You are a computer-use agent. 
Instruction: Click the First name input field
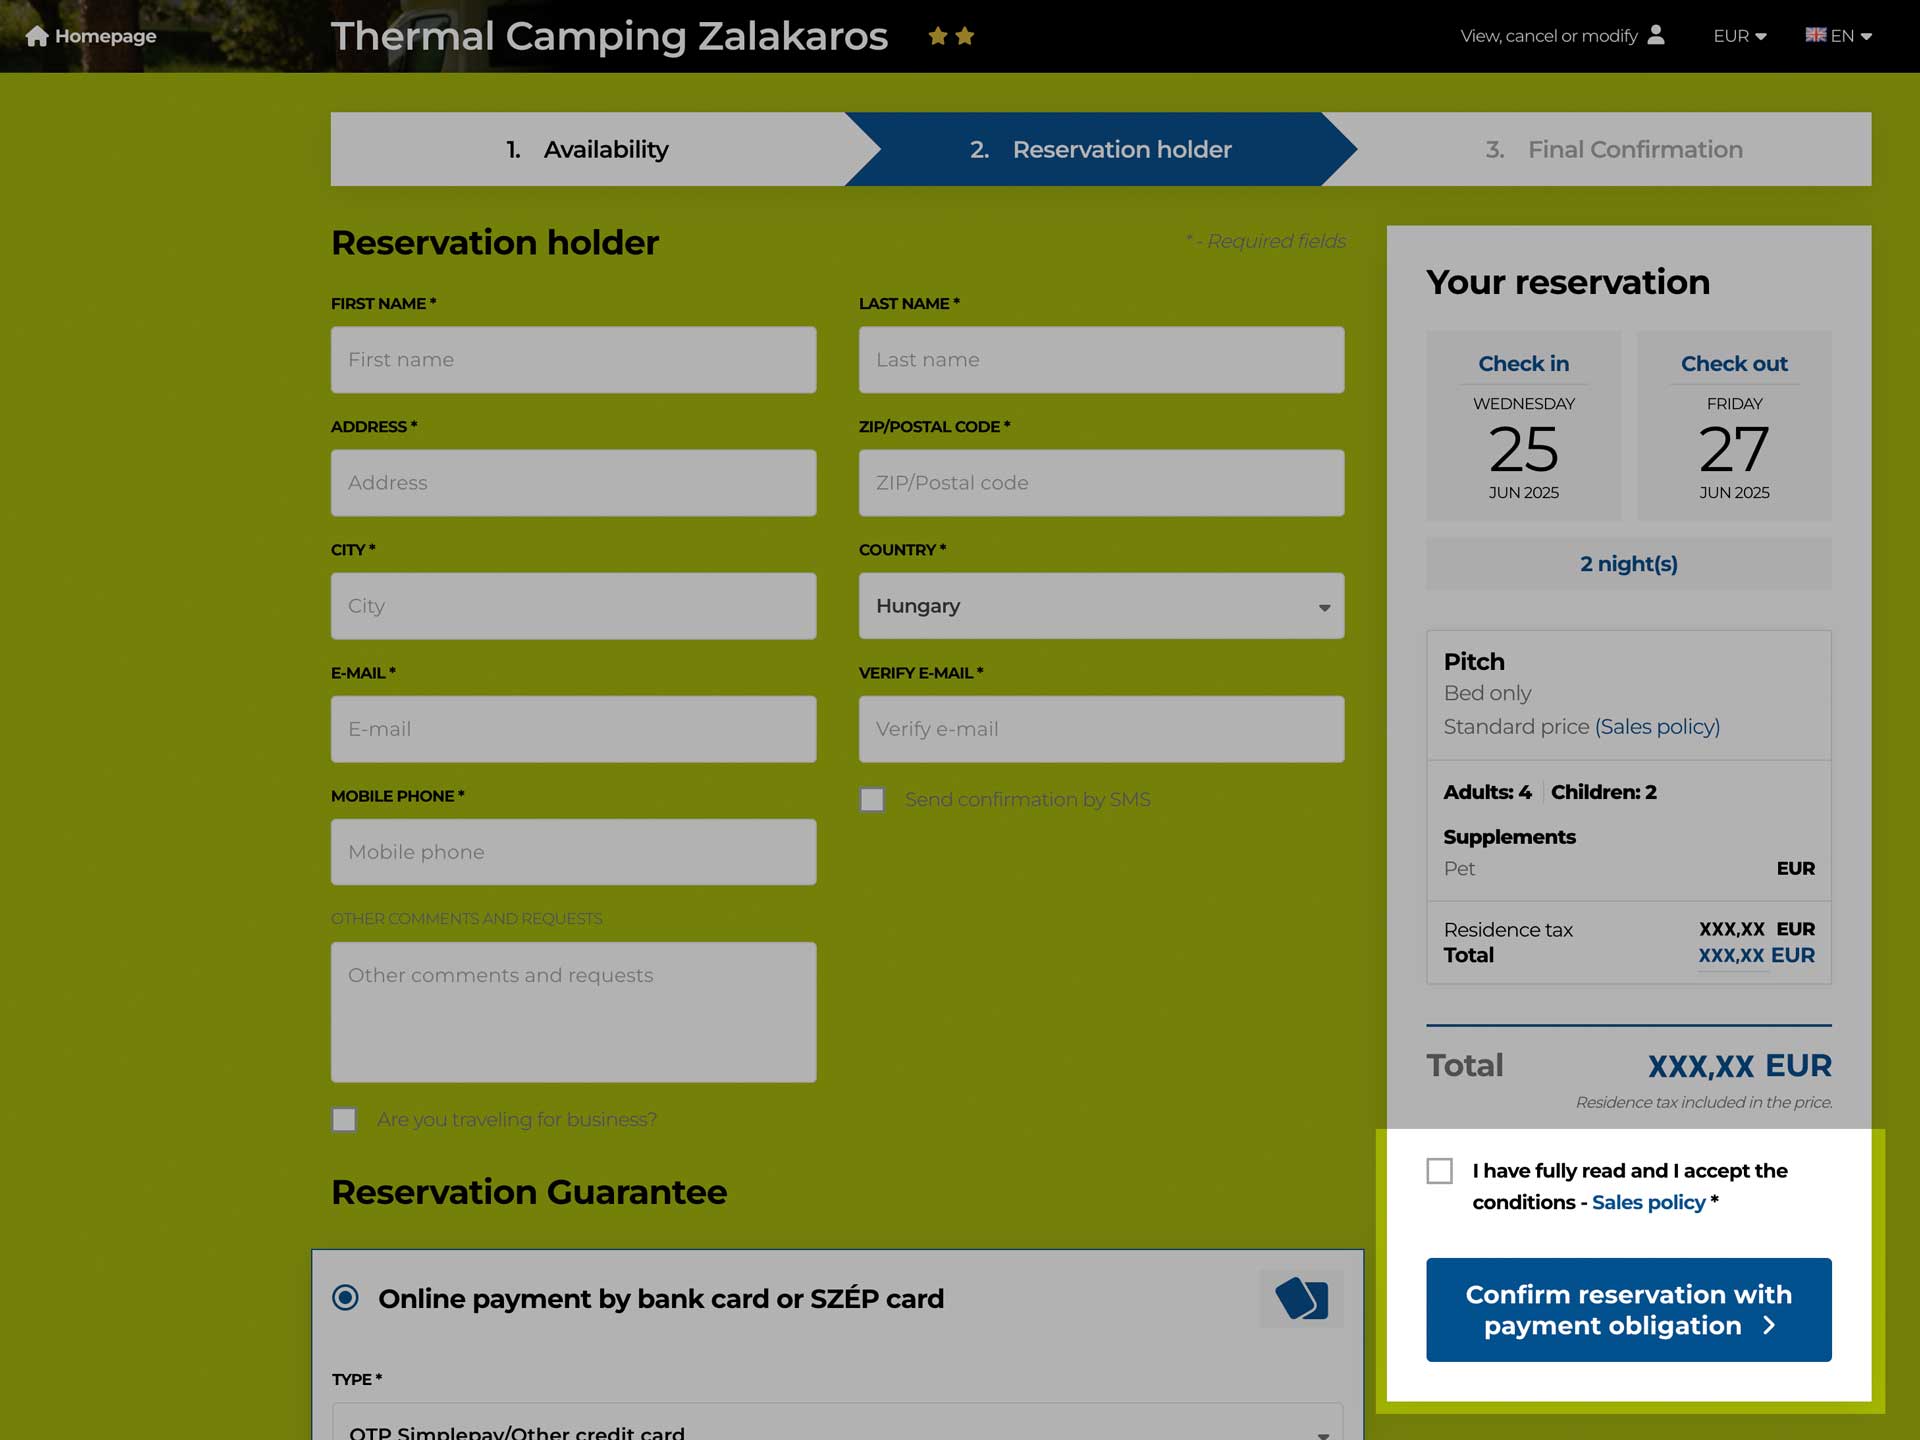pyautogui.click(x=573, y=360)
